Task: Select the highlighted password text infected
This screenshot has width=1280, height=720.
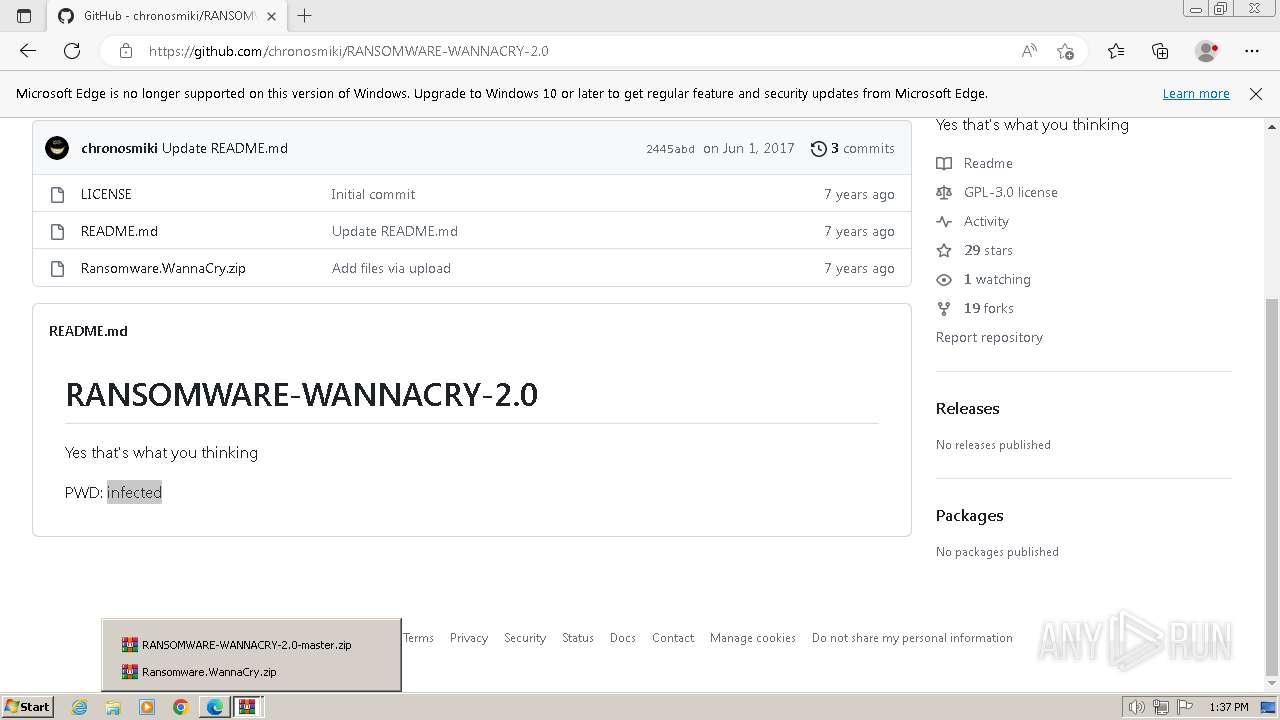Action: (134, 492)
